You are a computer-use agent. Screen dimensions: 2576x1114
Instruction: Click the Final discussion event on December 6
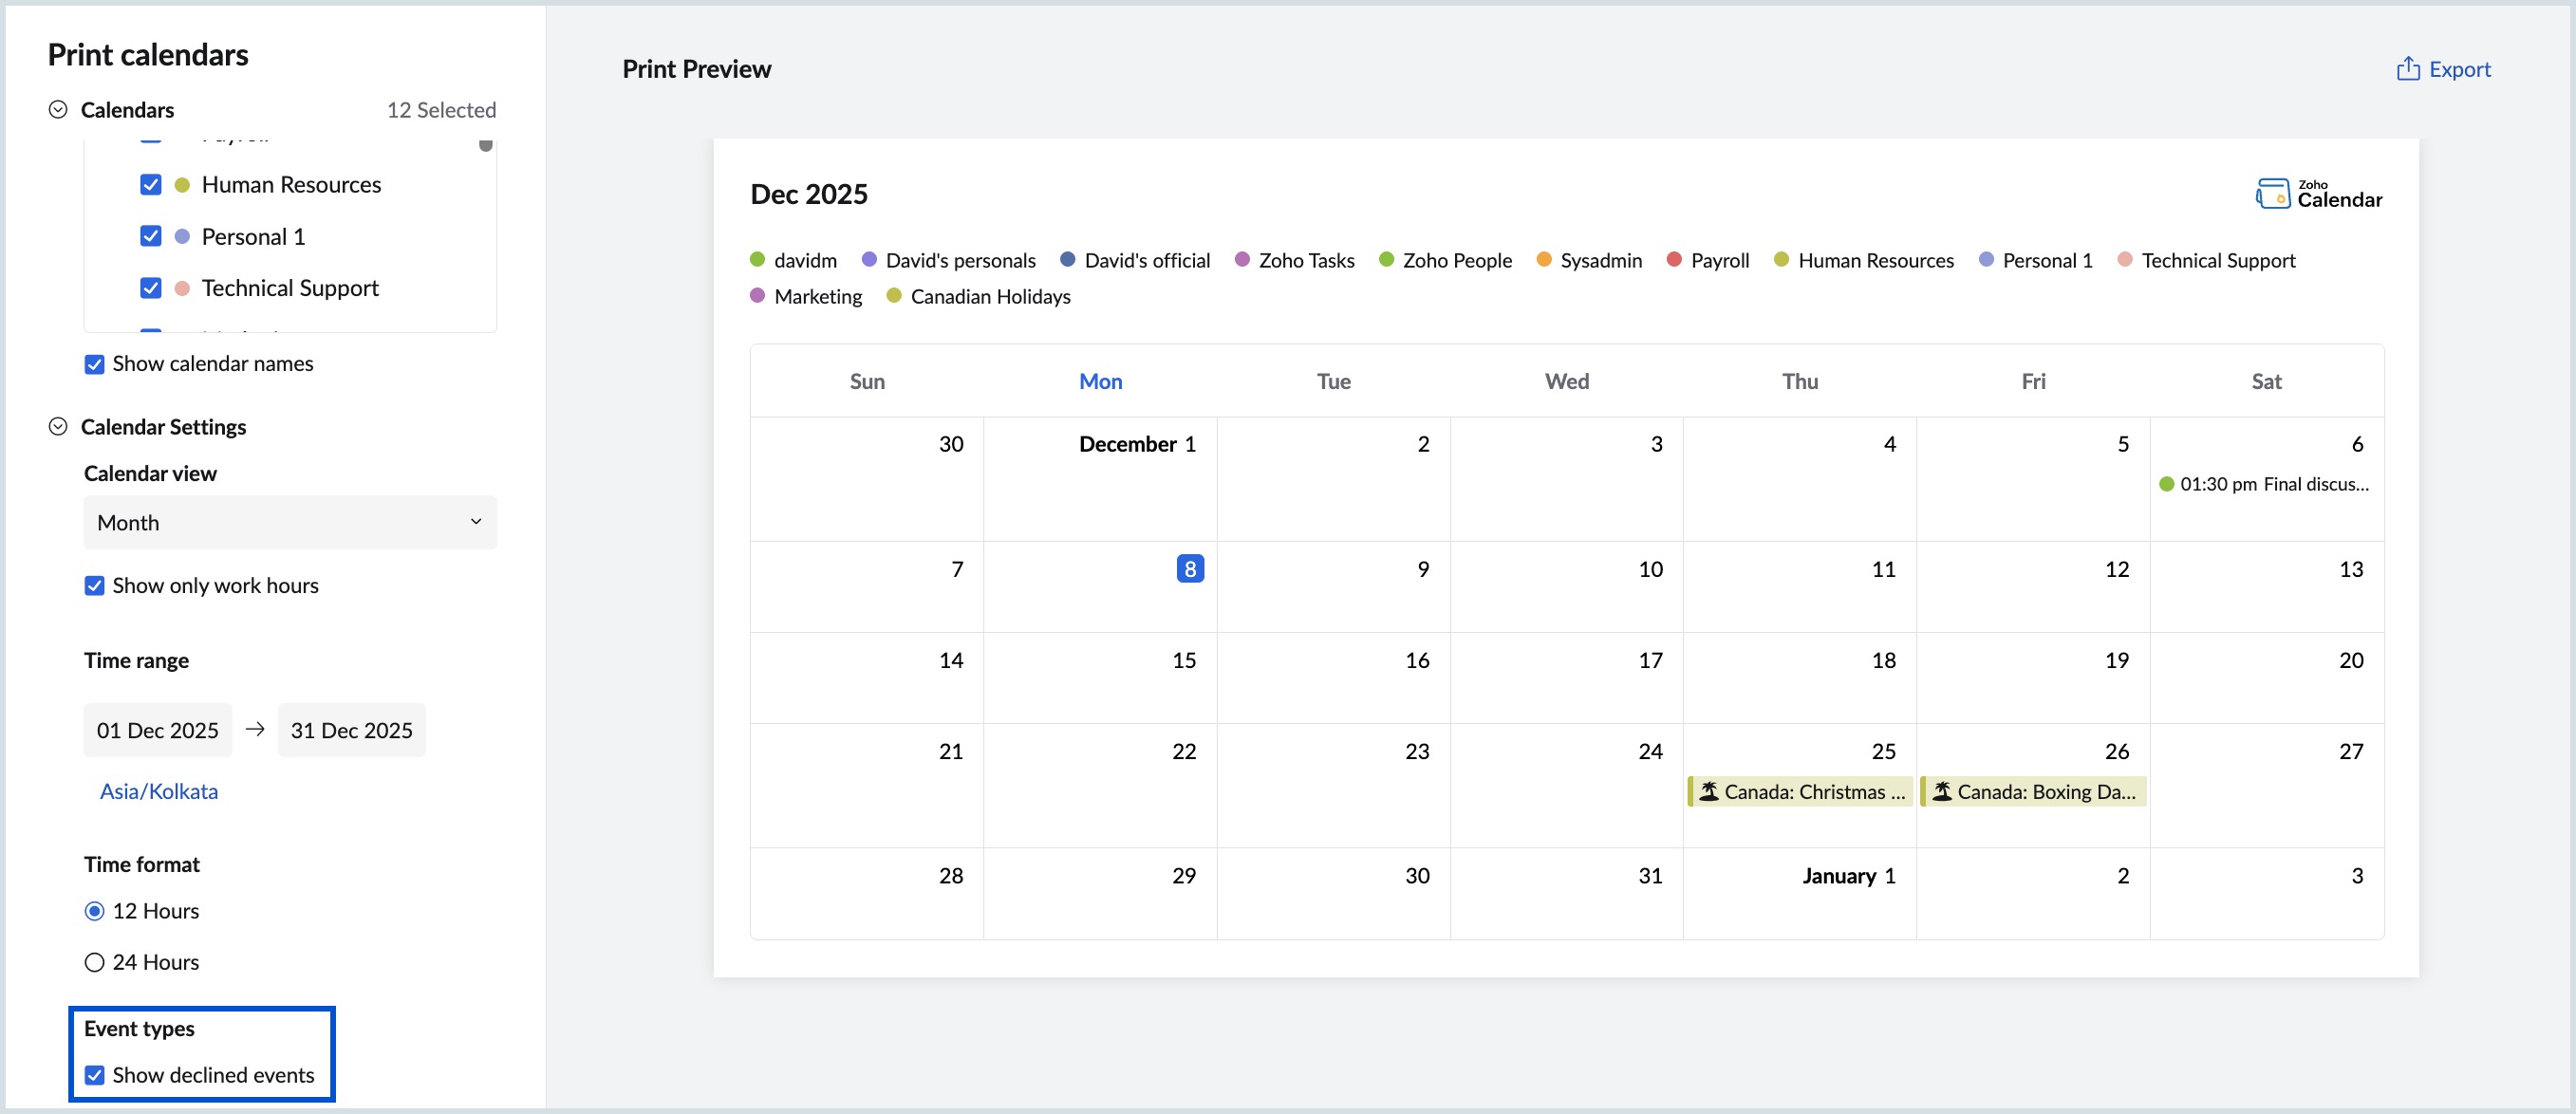2265,483
